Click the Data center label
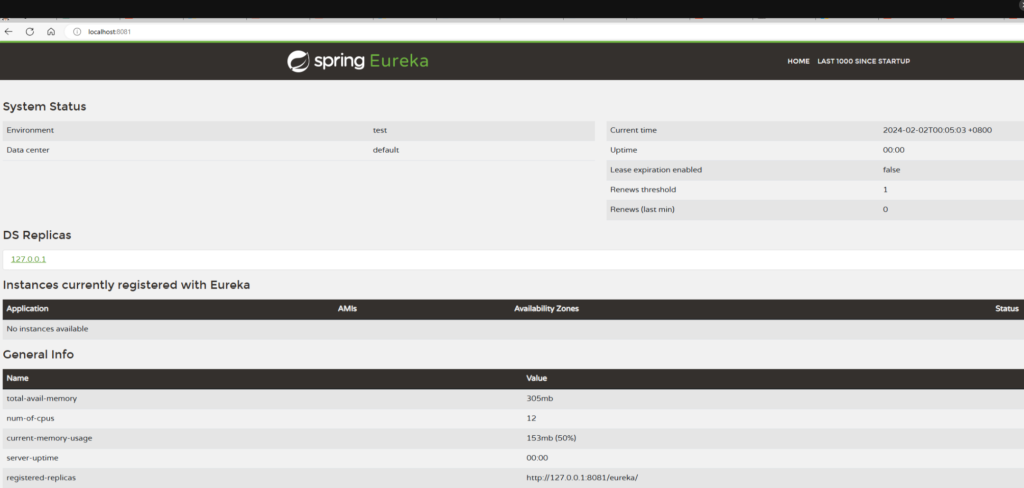This screenshot has height=488, width=1024. (28, 150)
